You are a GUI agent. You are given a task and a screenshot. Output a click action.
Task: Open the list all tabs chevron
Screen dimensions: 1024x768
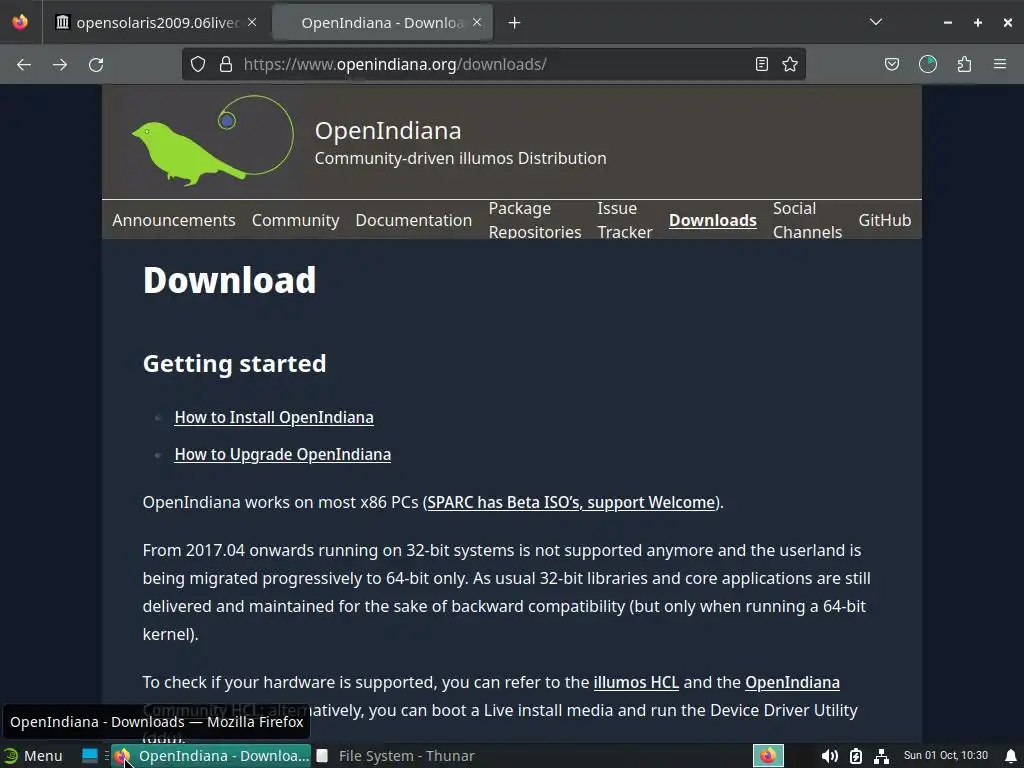click(x=876, y=22)
